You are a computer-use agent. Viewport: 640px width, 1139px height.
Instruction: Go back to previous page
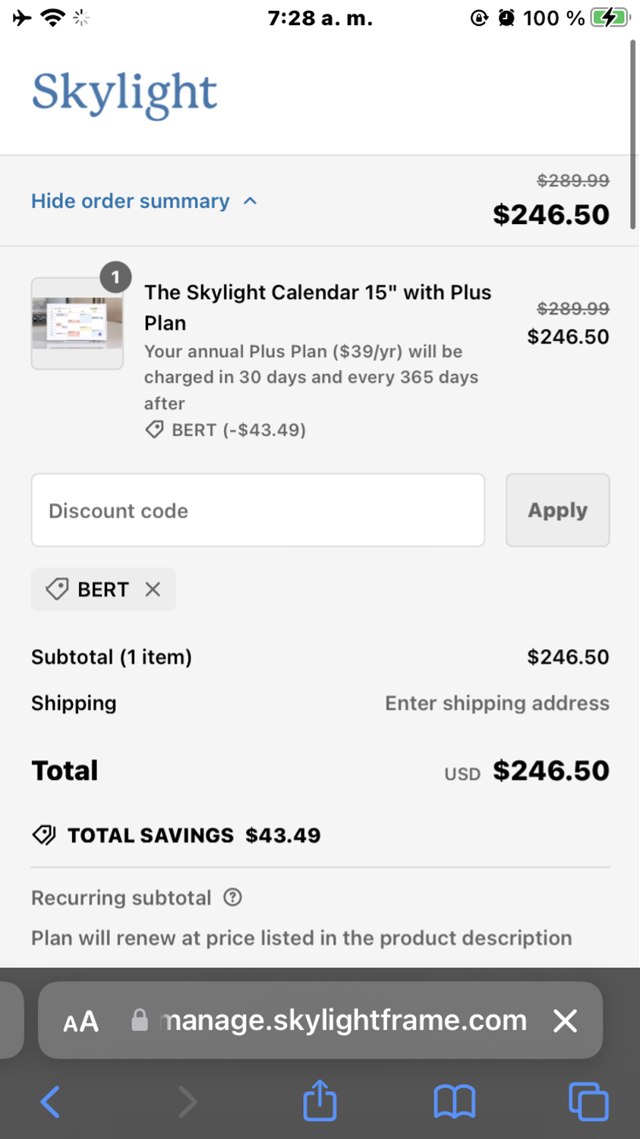coord(50,1102)
